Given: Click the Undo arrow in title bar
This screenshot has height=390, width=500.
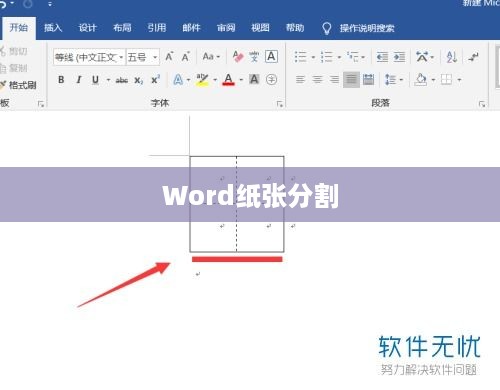Looking at the screenshot, I should [x=4, y=4].
